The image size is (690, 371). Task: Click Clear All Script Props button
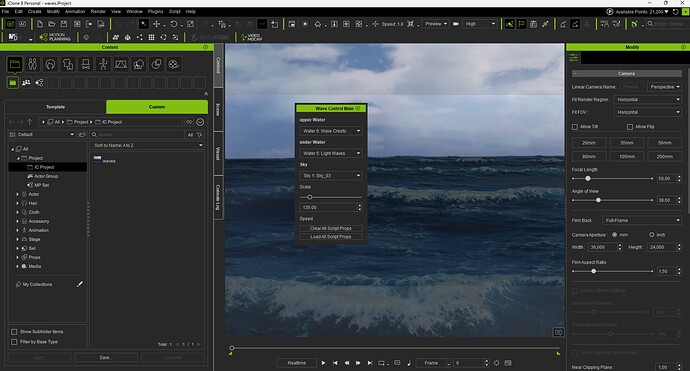331,228
